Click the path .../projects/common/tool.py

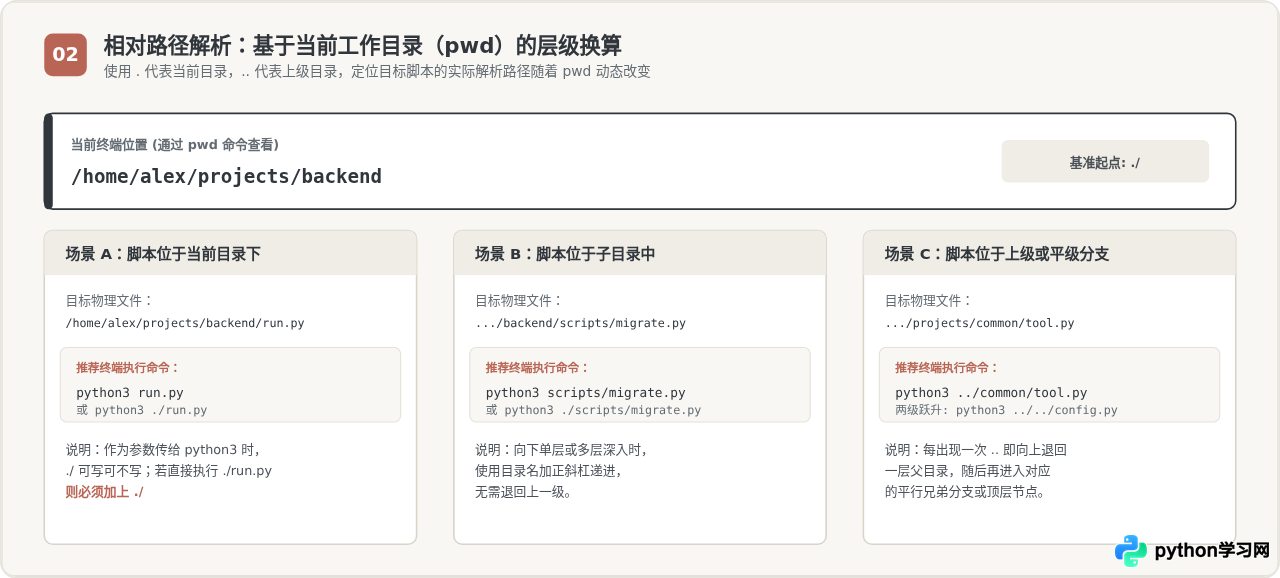(980, 323)
